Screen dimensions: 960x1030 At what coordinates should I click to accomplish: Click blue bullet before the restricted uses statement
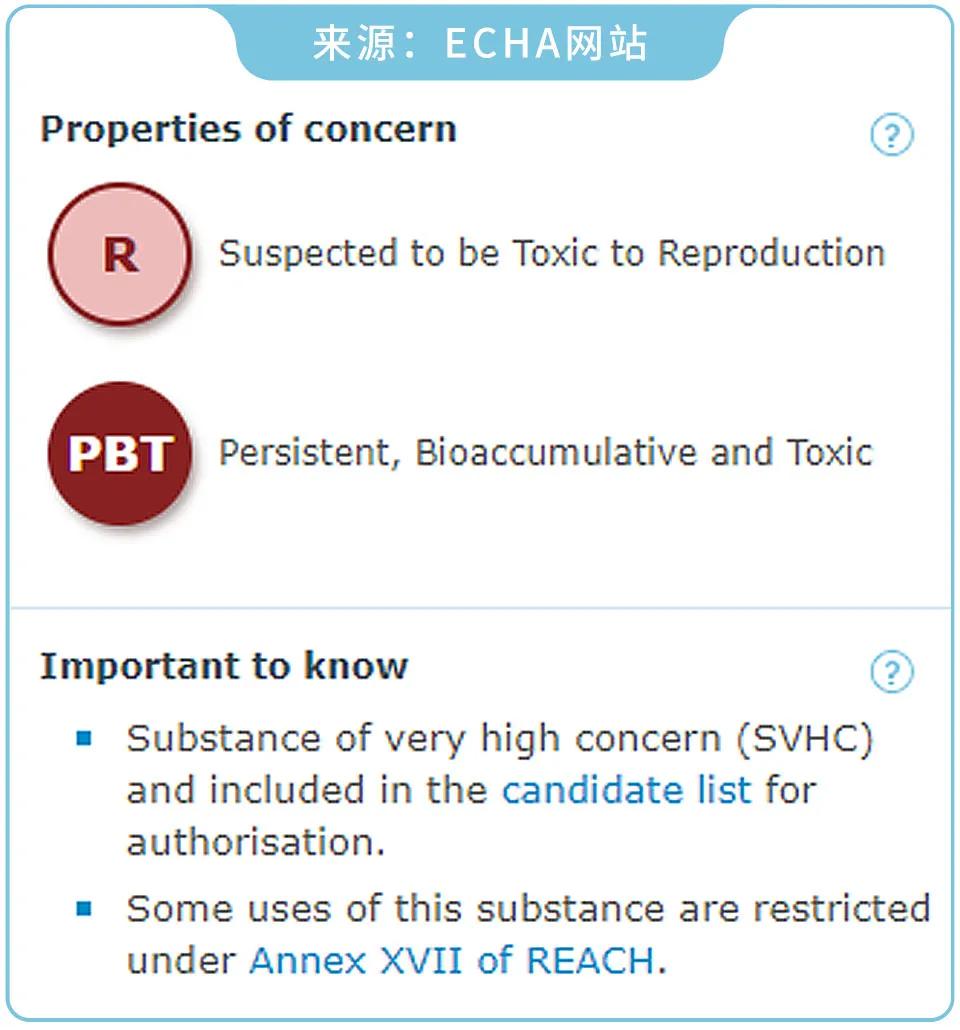click(x=84, y=909)
